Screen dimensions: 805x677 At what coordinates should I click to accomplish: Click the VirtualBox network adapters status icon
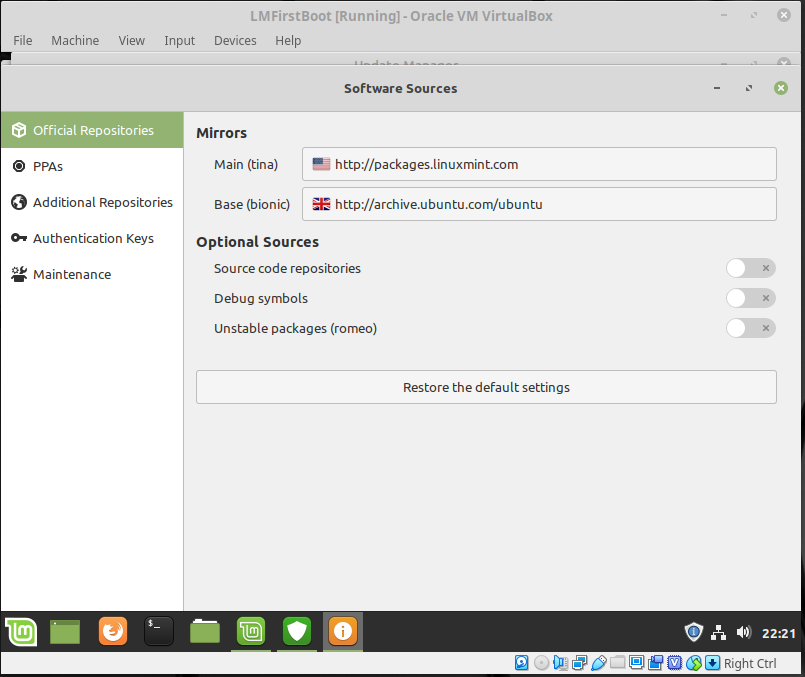pos(580,663)
